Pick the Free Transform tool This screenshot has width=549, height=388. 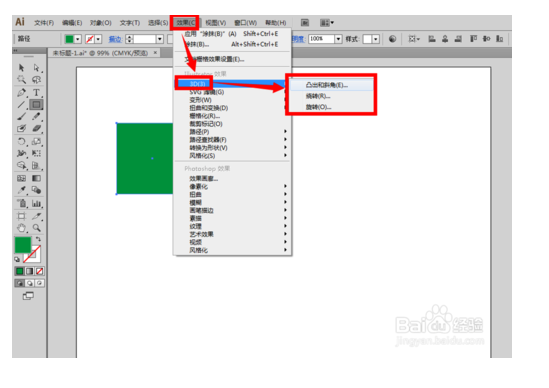[x=36, y=153]
